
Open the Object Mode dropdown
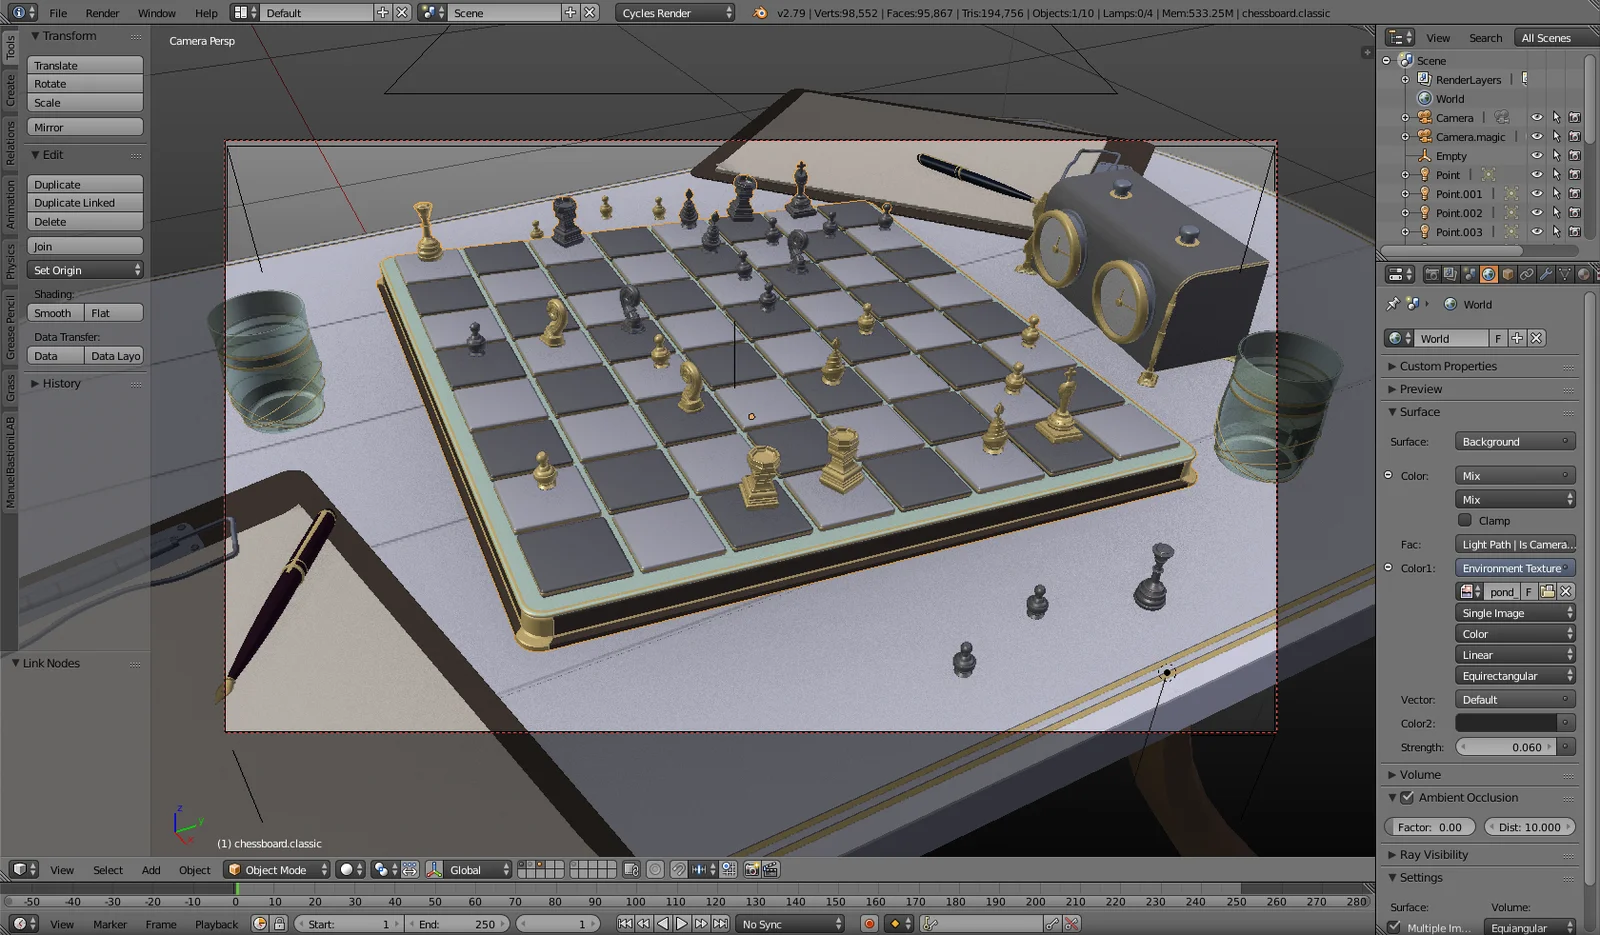(x=275, y=869)
